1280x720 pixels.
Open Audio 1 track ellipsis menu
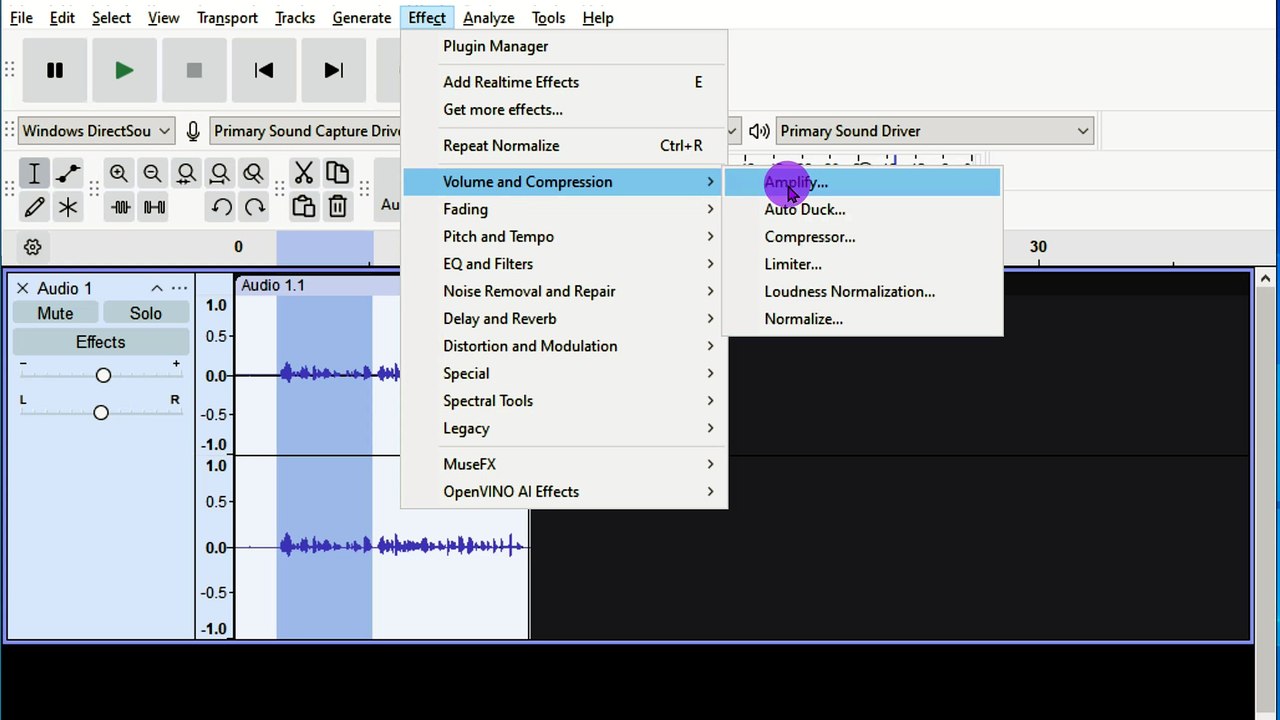pos(179,288)
